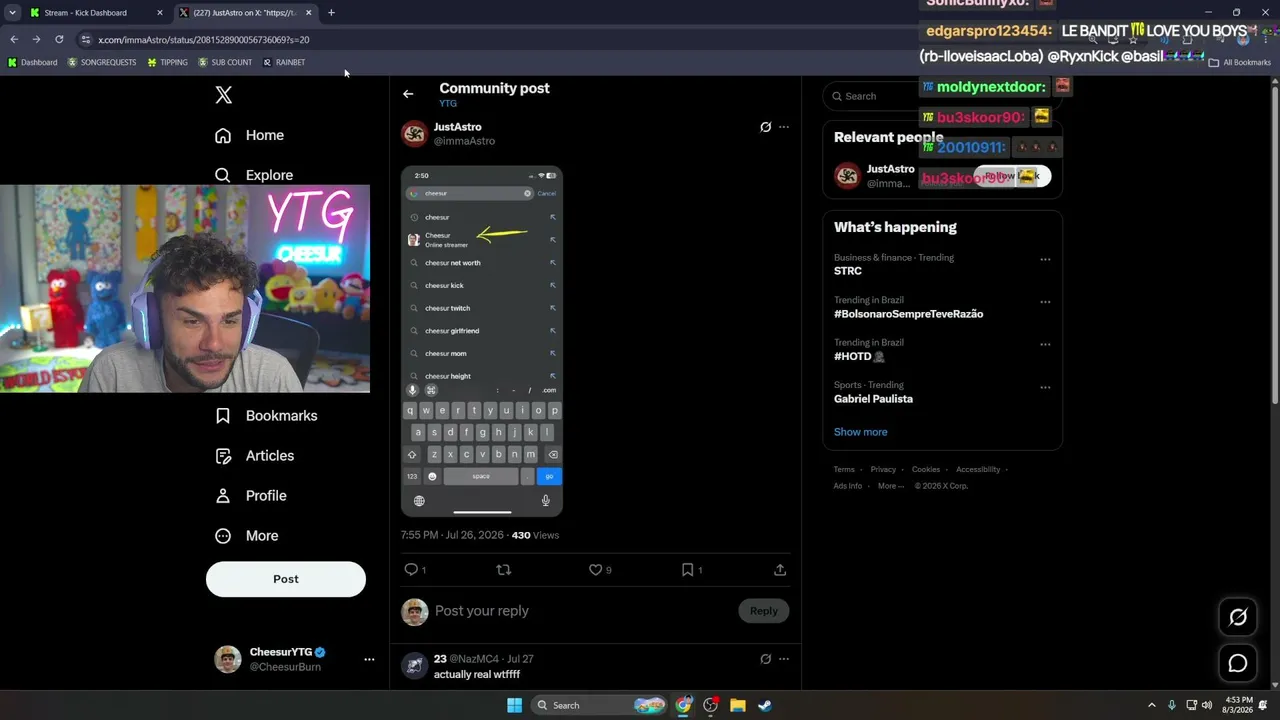Open the Dashboard bookmark
This screenshot has width=1280, height=720.
(32, 62)
